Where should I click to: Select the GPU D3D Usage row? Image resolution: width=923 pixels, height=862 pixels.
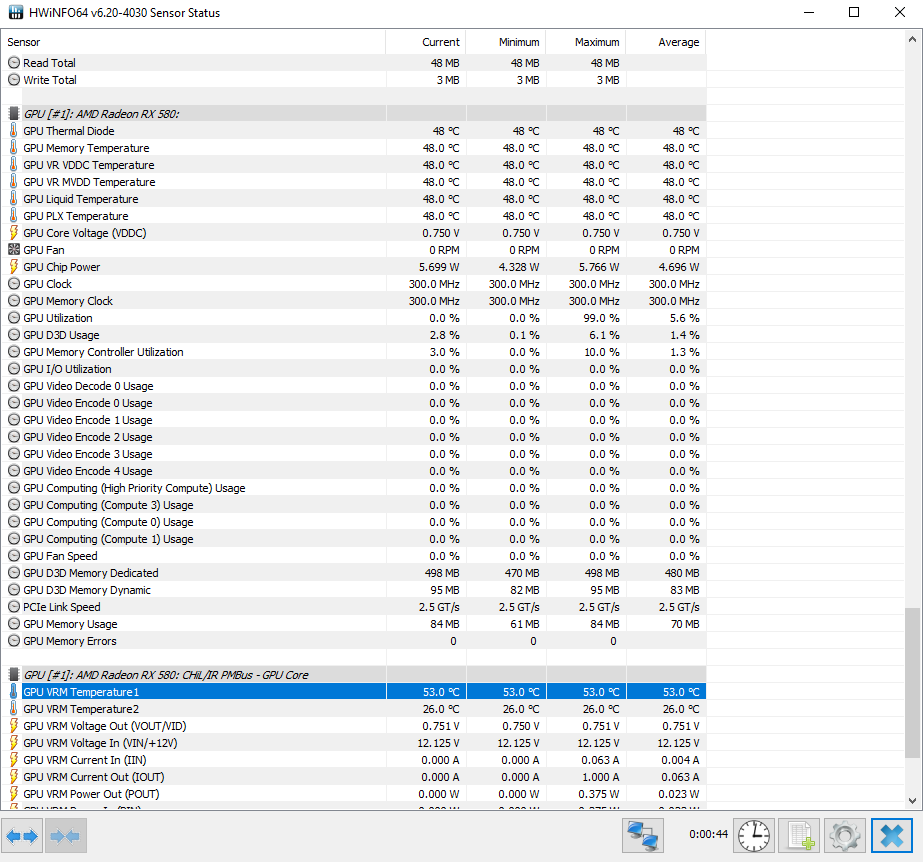[353, 335]
